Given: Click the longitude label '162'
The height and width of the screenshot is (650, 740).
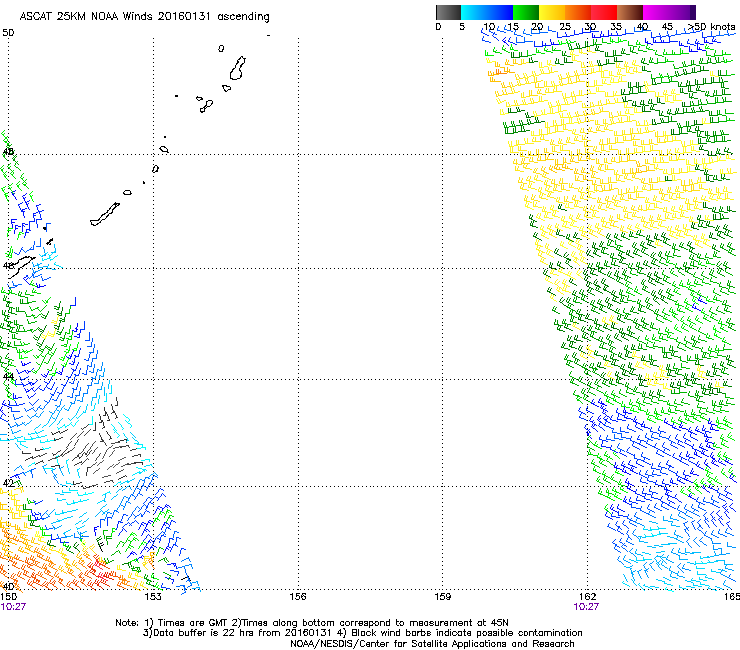Looking at the screenshot, I should [587, 597].
